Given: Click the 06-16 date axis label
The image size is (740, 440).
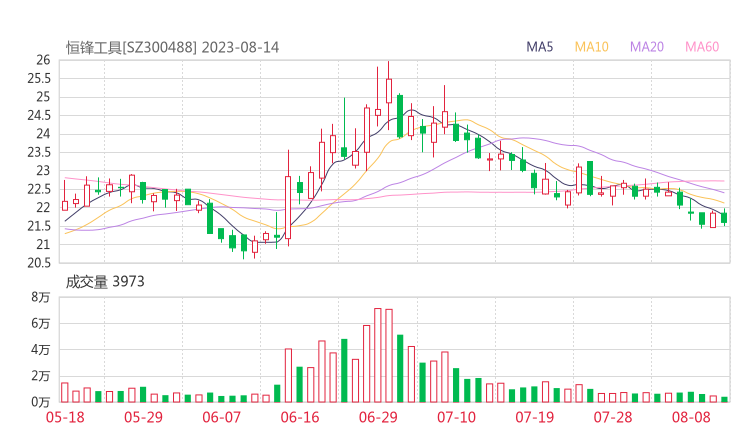Looking at the screenshot, I should (300, 417).
